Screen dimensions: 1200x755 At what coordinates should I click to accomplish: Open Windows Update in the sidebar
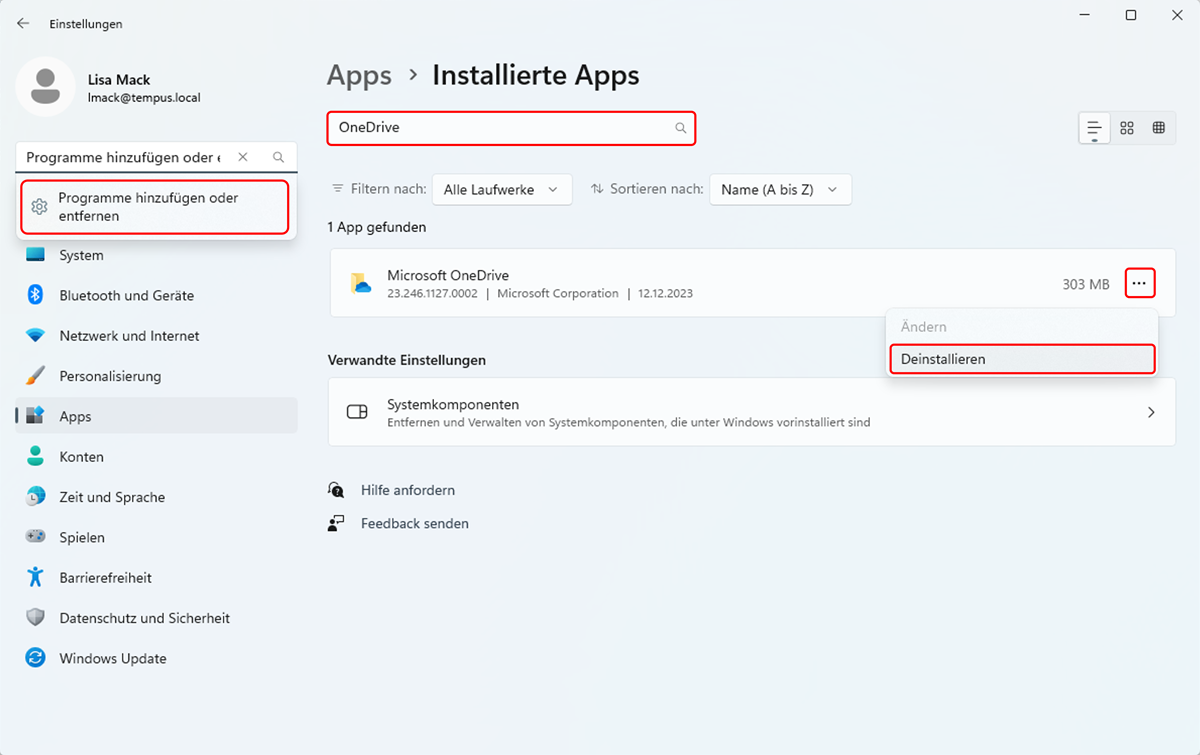click(x=157, y=658)
